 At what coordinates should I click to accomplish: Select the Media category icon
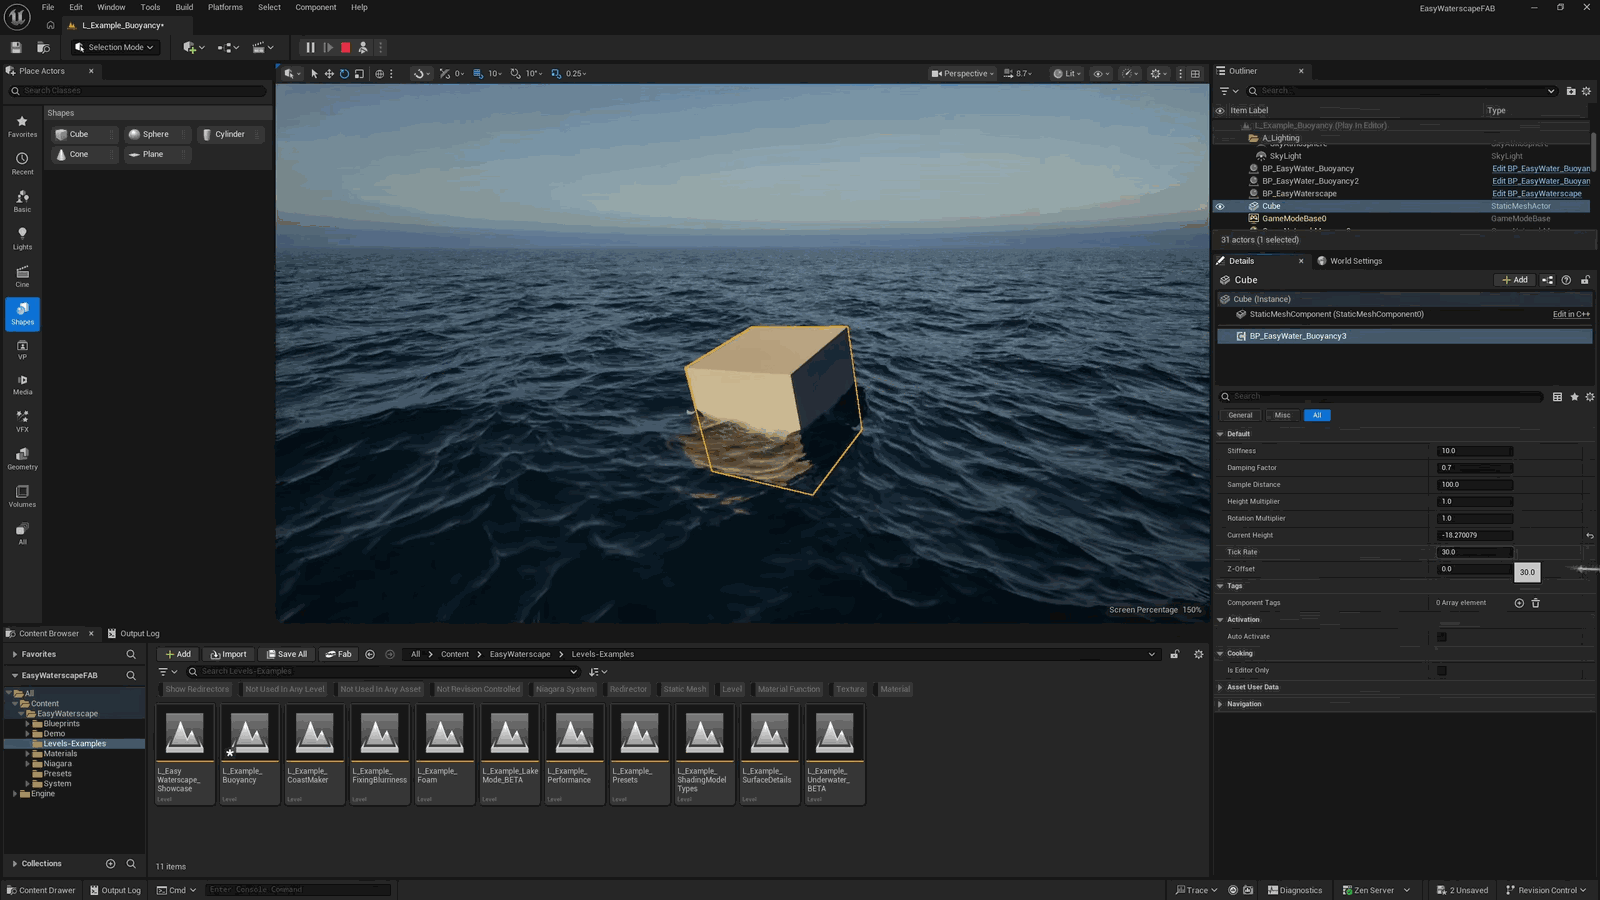[x=22, y=384]
